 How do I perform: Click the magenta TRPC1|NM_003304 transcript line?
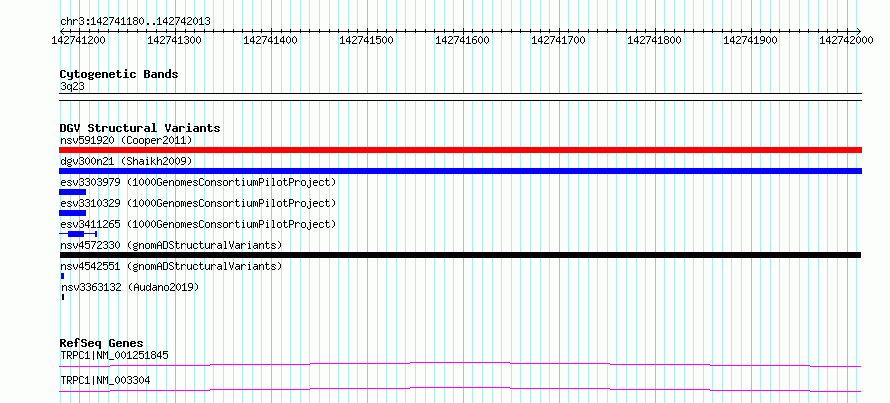pyautogui.click(x=460, y=389)
